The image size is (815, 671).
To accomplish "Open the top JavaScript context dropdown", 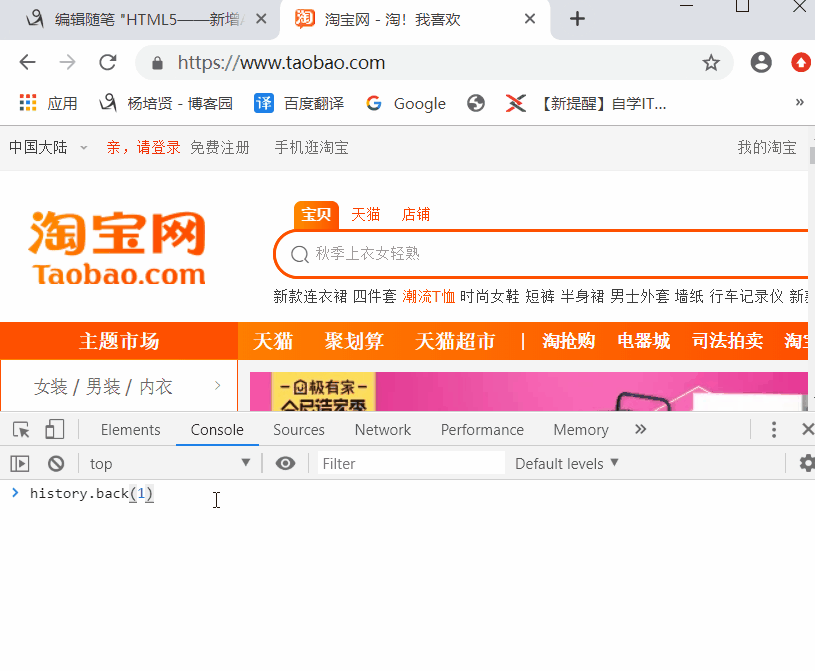I will [x=170, y=463].
